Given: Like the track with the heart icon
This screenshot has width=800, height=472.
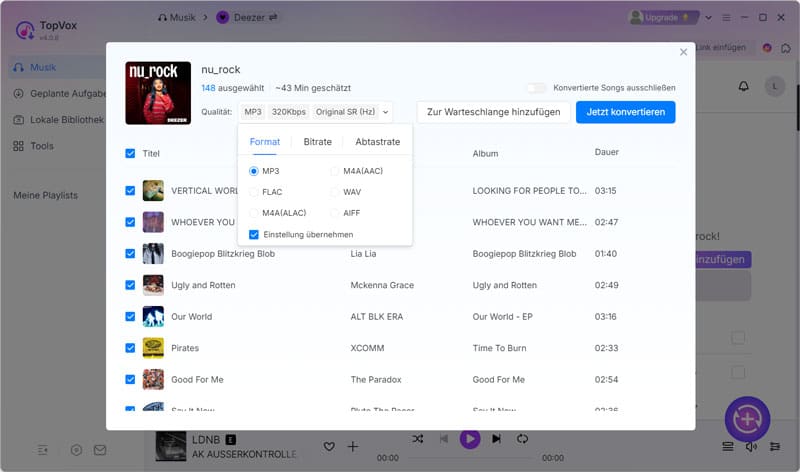Looking at the screenshot, I should click(329, 446).
